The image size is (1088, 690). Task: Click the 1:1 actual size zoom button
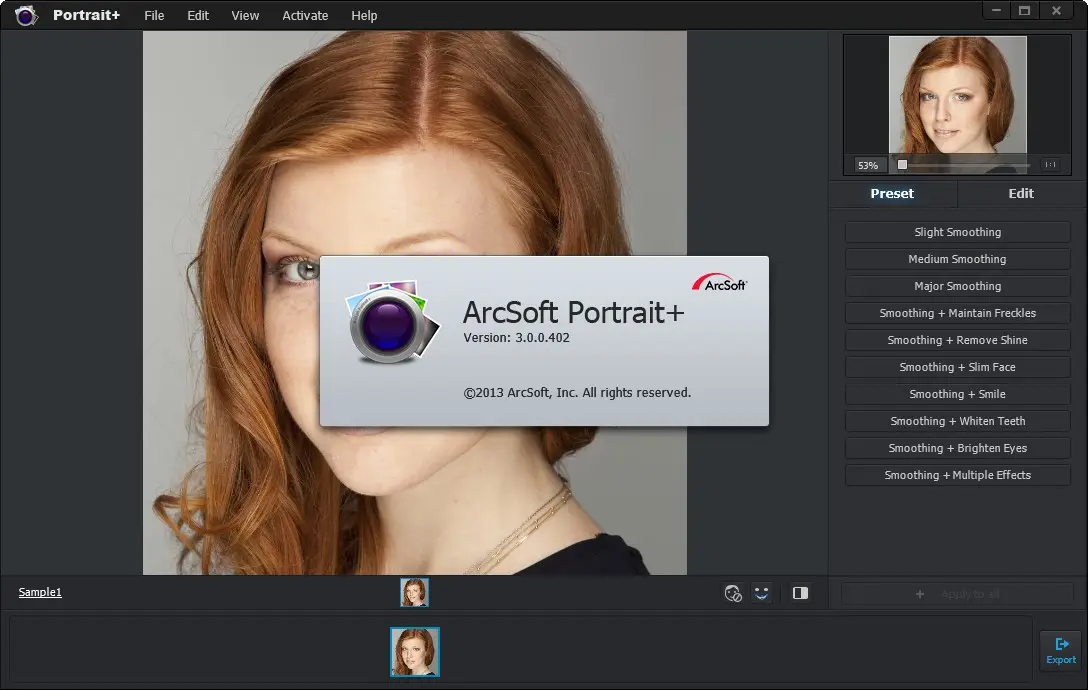pyautogui.click(x=1050, y=165)
